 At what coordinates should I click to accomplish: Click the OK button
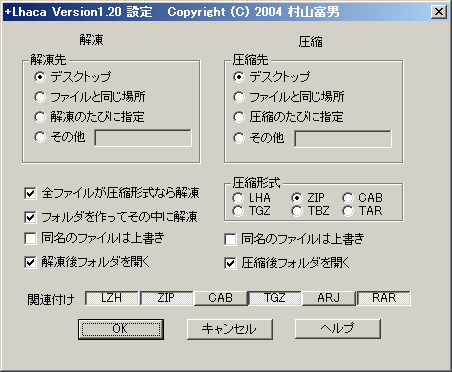121,329
